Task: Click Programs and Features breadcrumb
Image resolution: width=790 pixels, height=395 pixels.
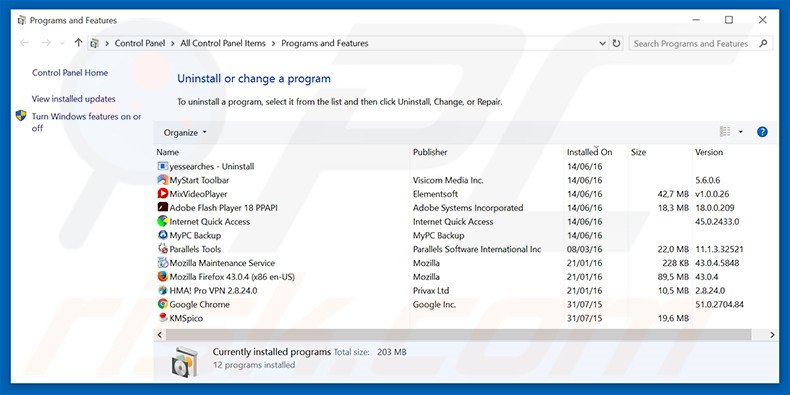Action: (x=324, y=43)
